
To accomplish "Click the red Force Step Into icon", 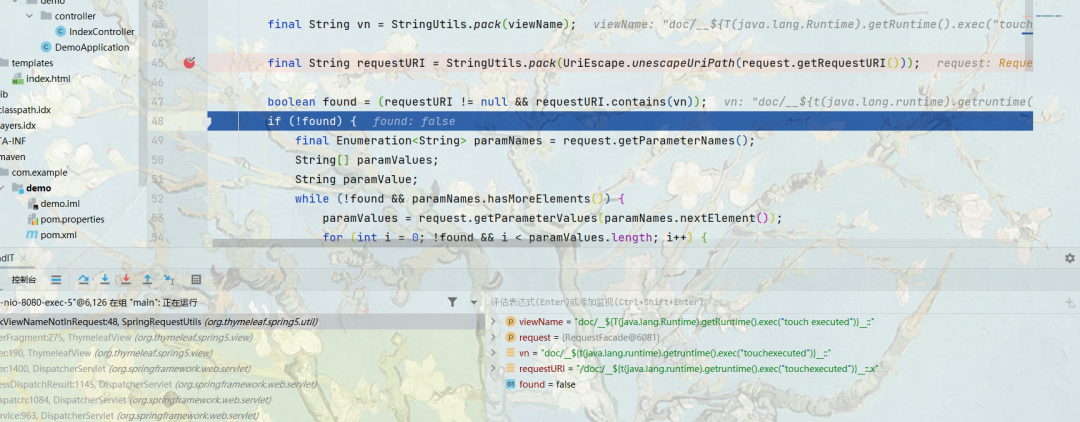I will click(x=126, y=279).
